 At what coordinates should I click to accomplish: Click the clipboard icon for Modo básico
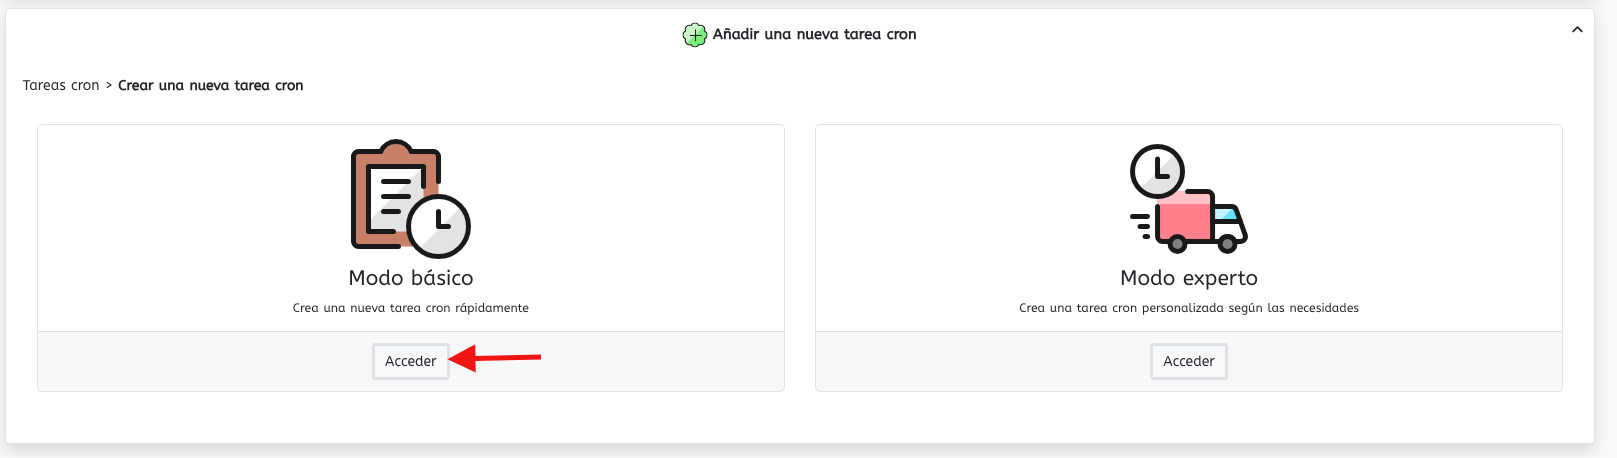pyautogui.click(x=395, y=195)
